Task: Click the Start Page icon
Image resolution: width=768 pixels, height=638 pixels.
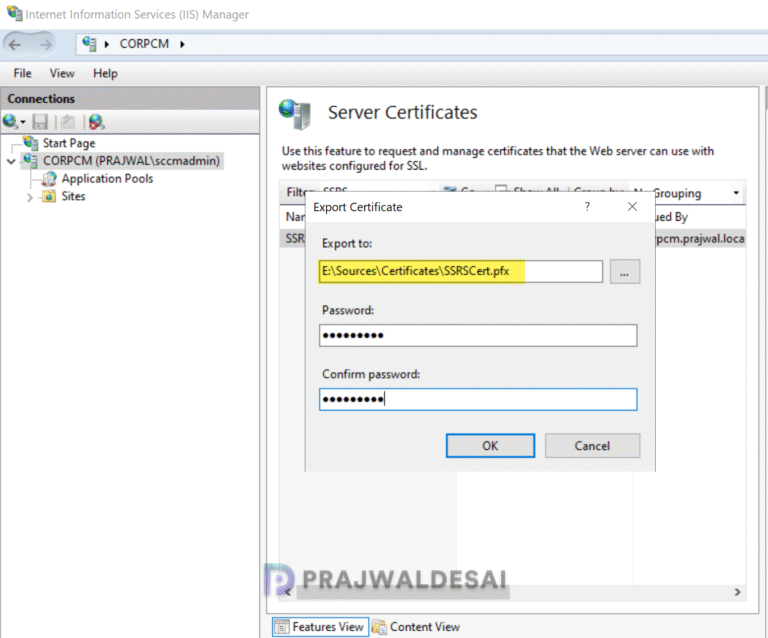Action: pyautogui.click(x=31, y=143)
